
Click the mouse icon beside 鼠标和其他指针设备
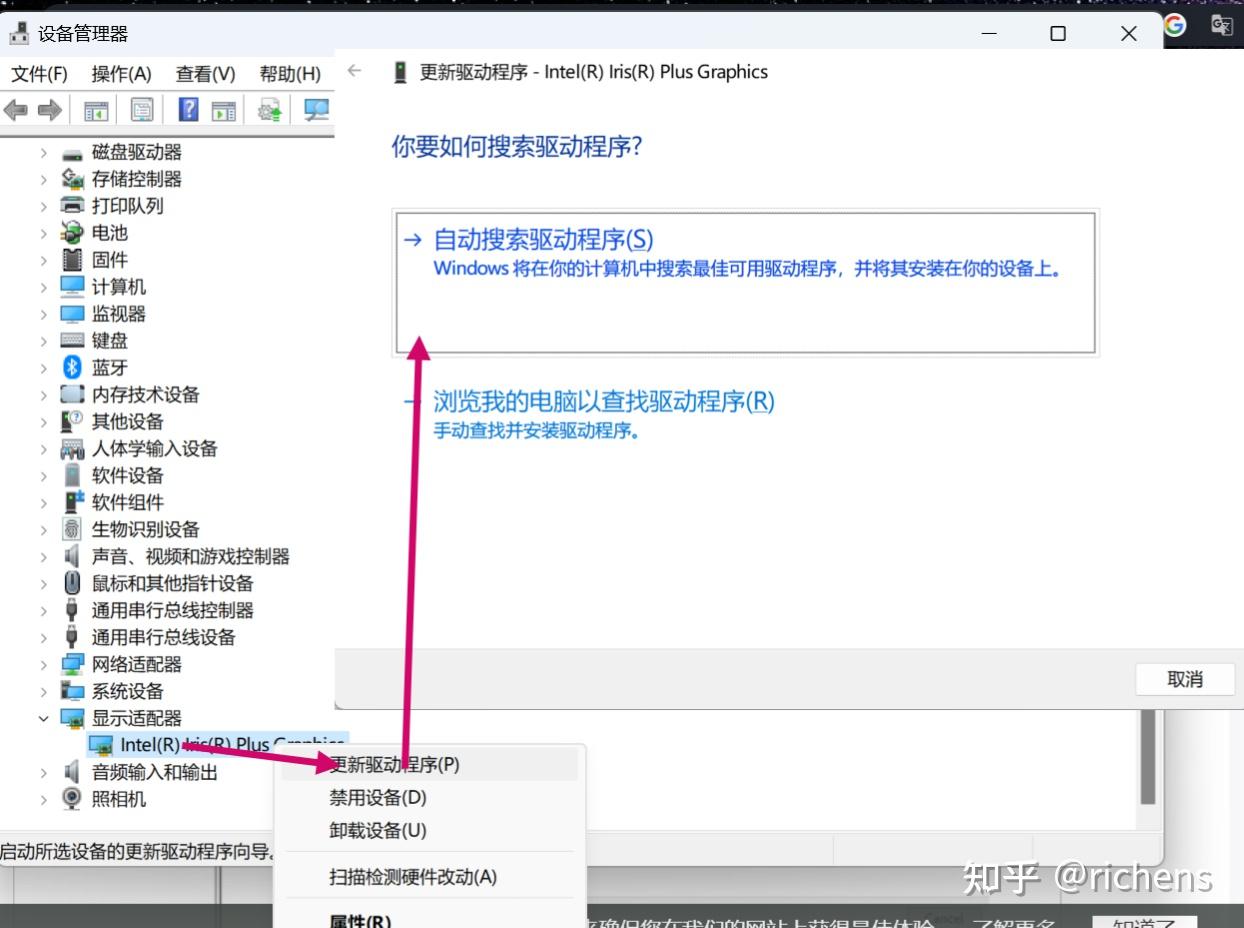[x=72, y=583]
